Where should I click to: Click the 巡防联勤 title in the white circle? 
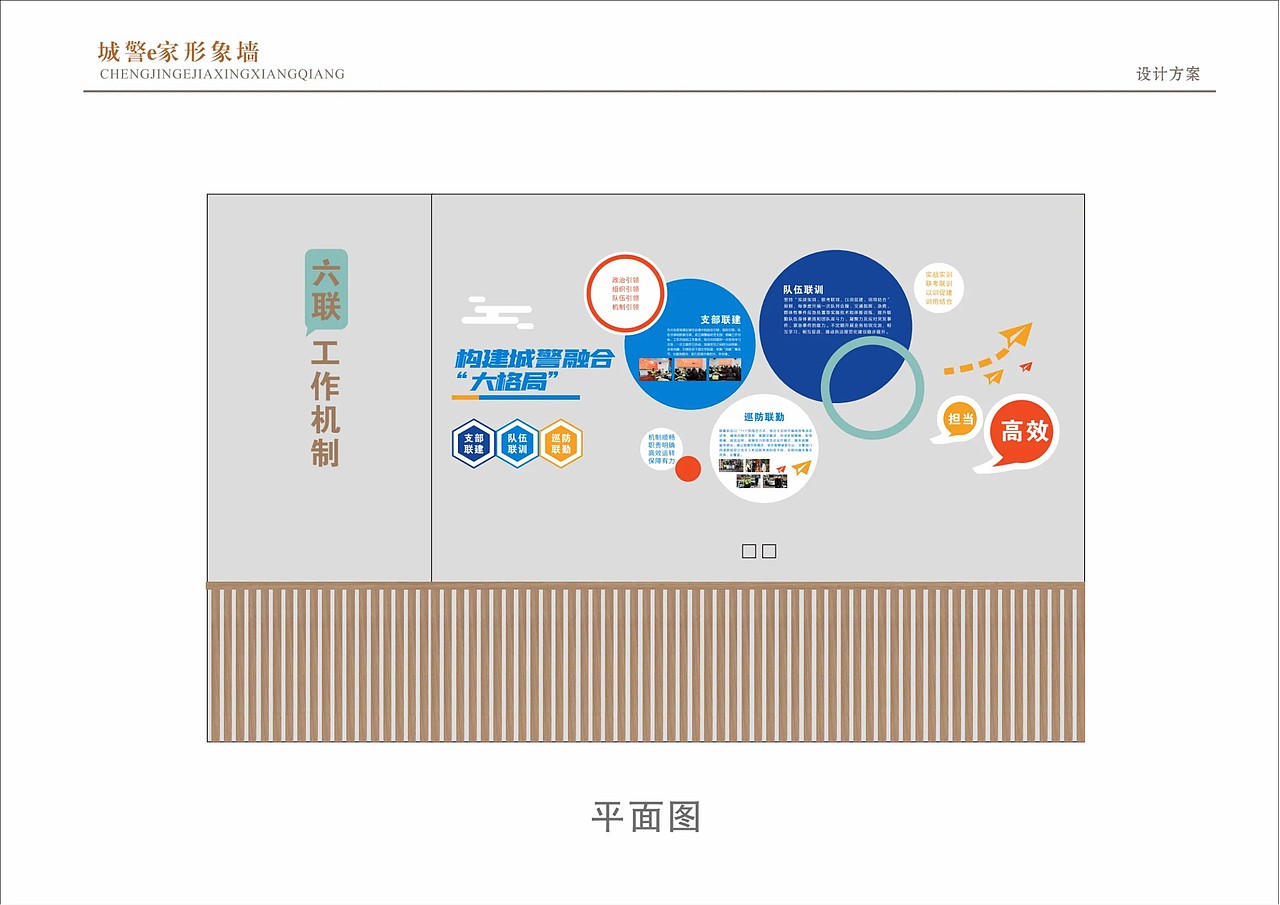[x=763, y=416]
